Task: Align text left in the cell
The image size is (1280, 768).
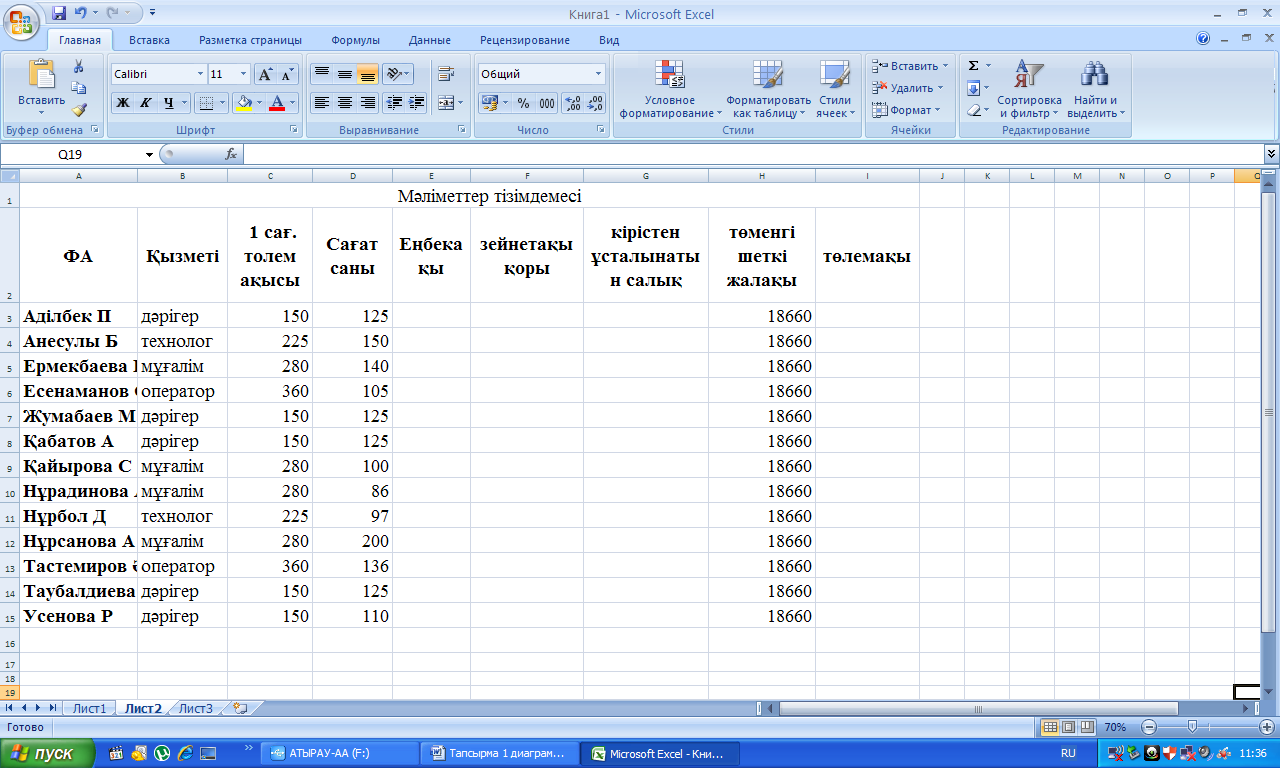Action: 322,102
